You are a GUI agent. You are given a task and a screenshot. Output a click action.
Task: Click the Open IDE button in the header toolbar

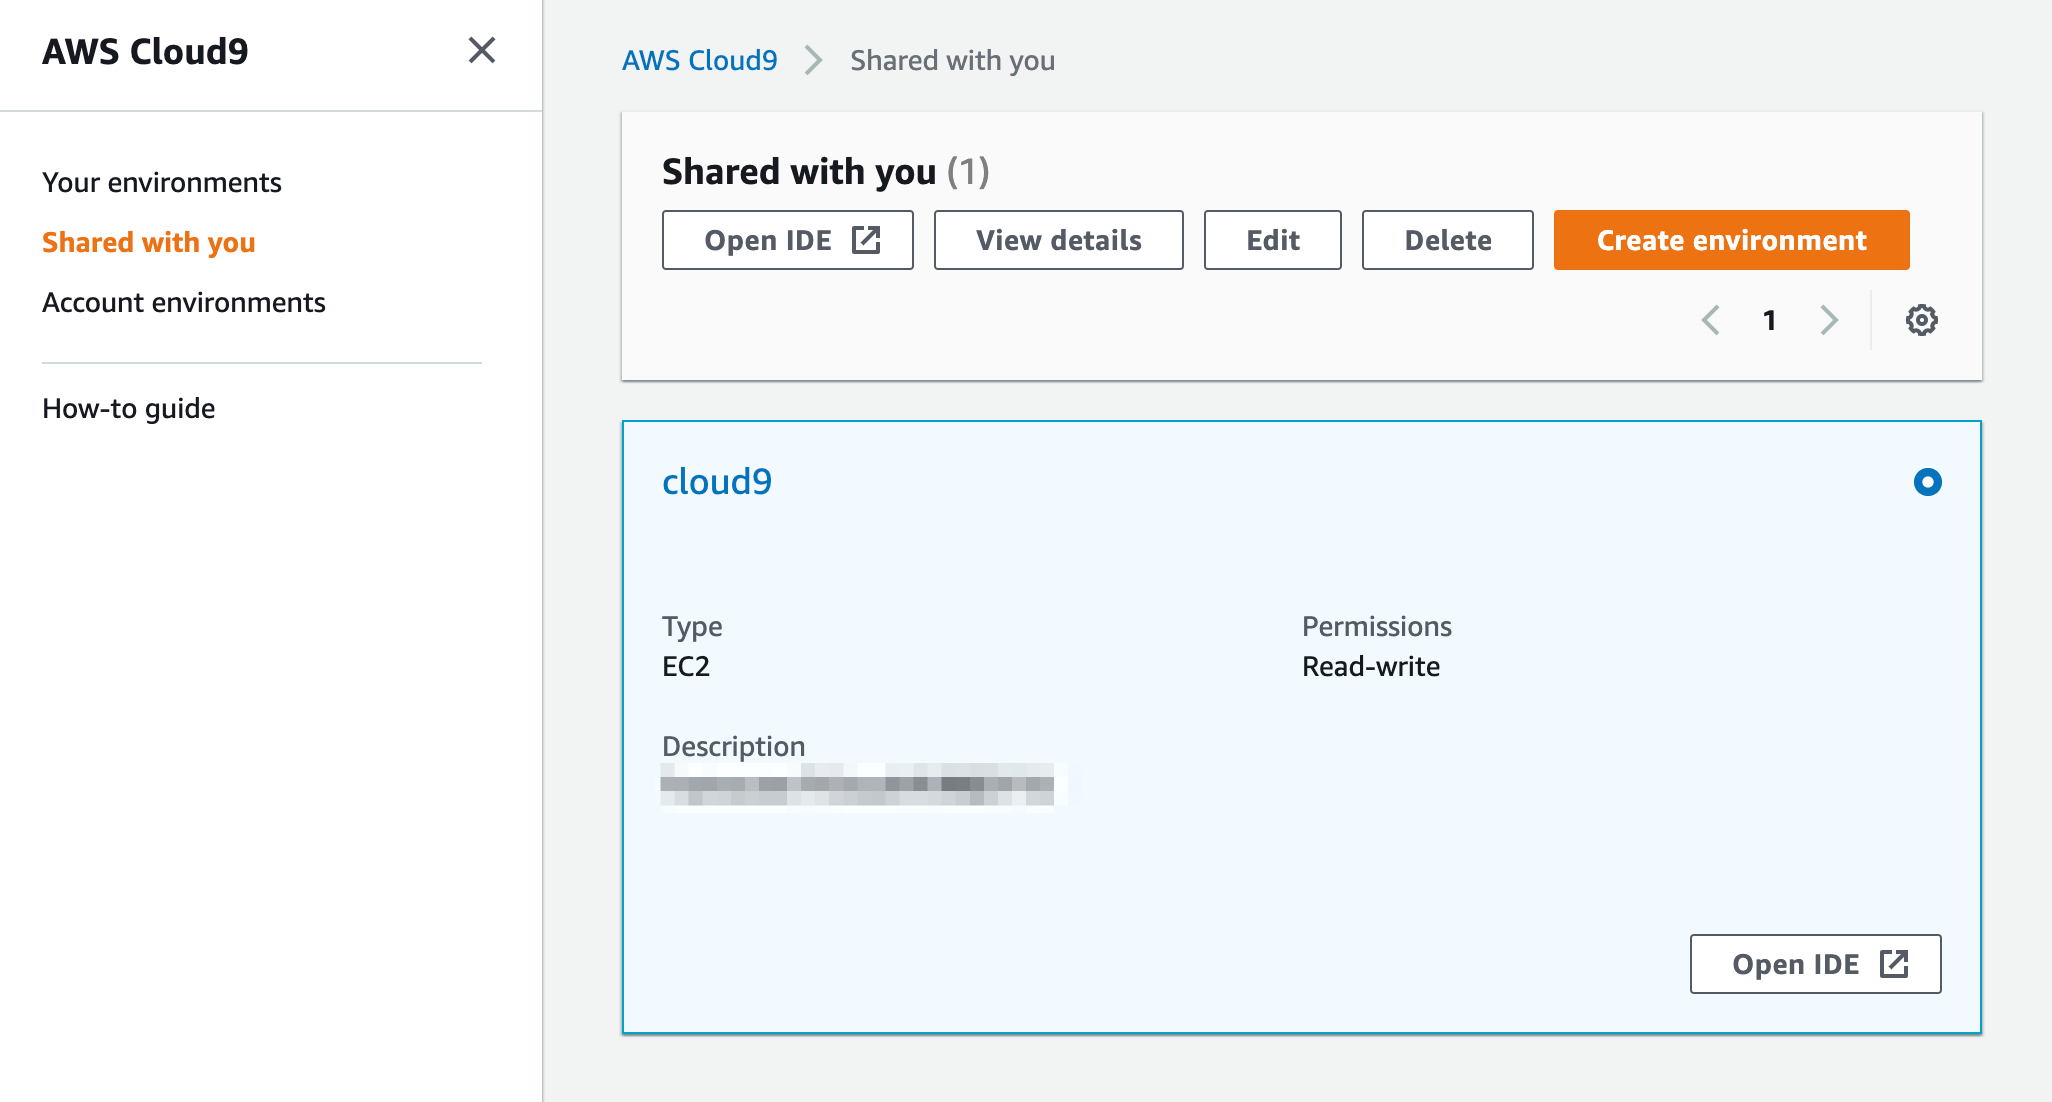pos(787,240)
